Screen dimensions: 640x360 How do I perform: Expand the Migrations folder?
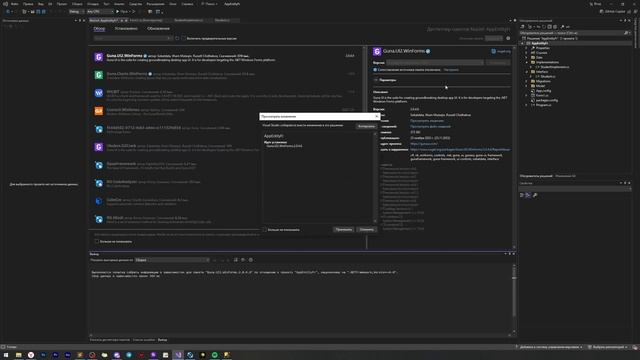click(527, 81)
